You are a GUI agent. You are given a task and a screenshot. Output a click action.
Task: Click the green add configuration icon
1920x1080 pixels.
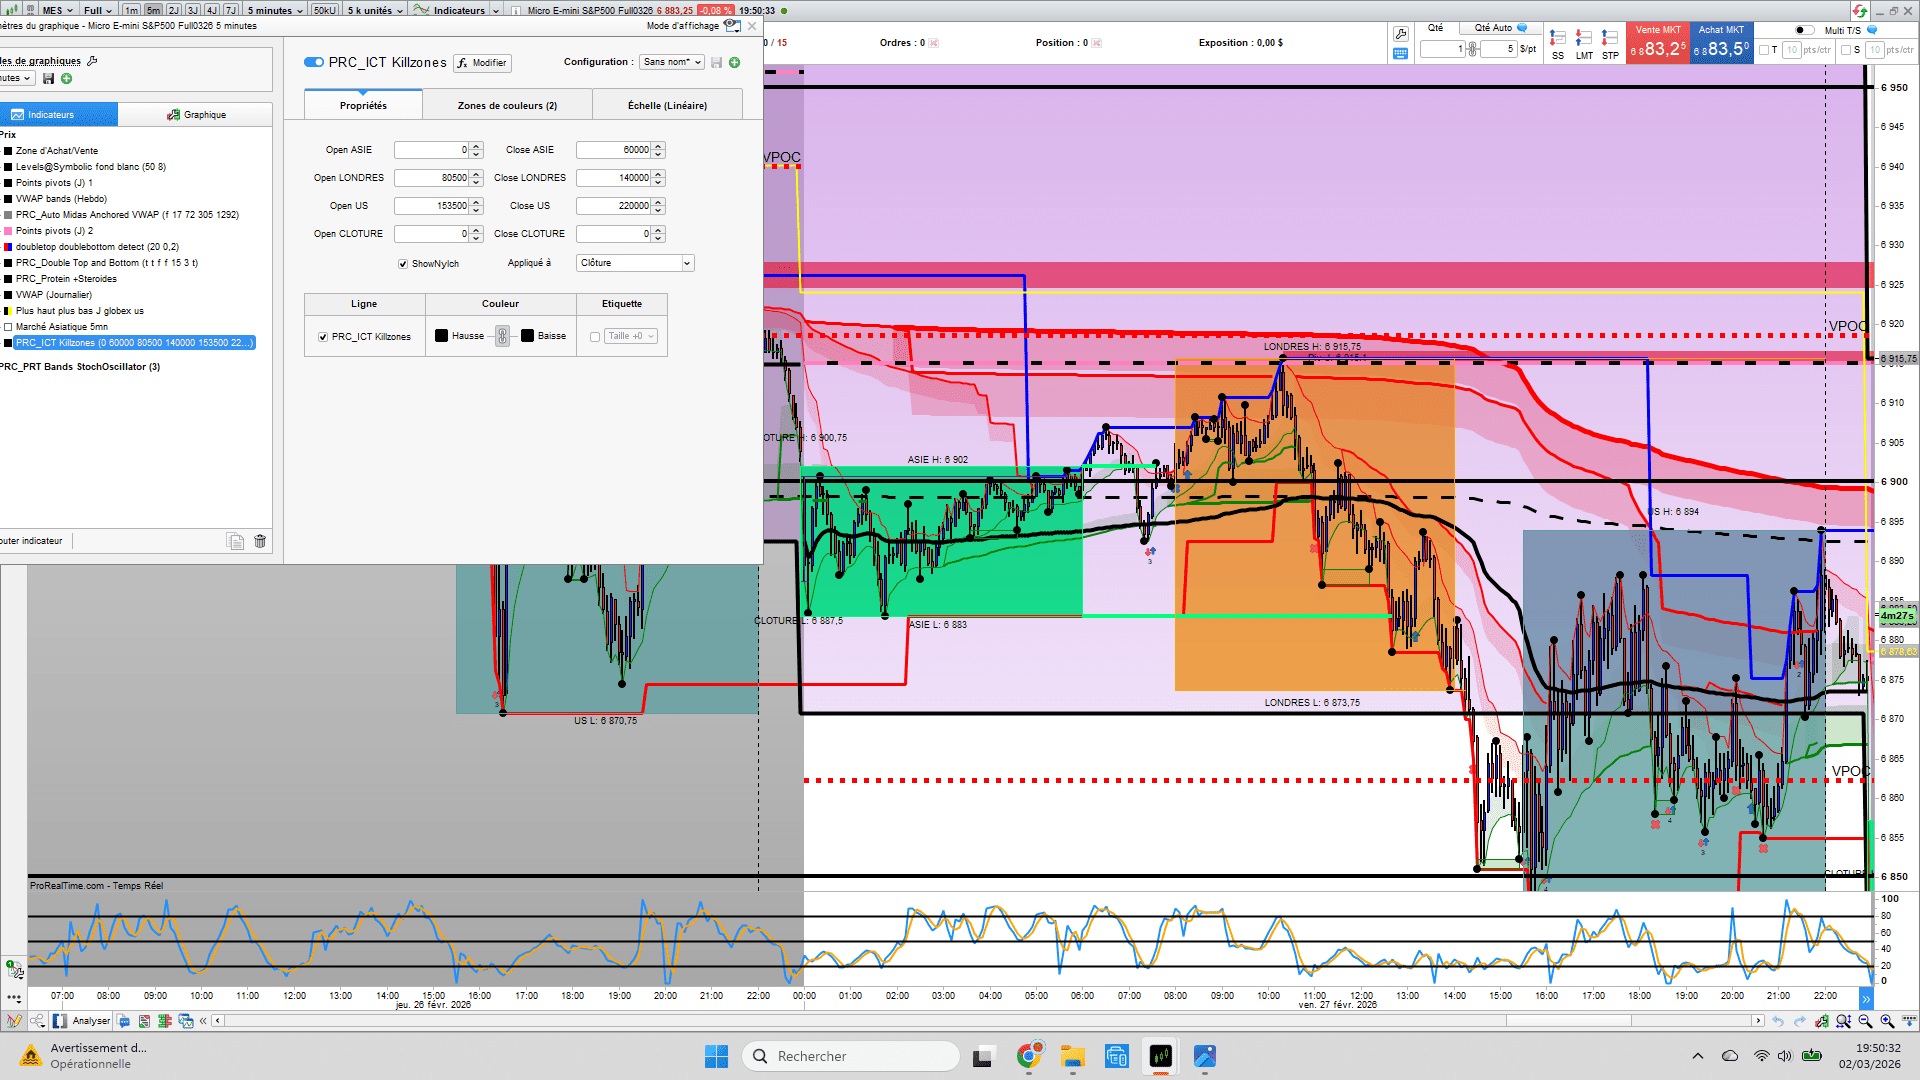tap(735, 62)
